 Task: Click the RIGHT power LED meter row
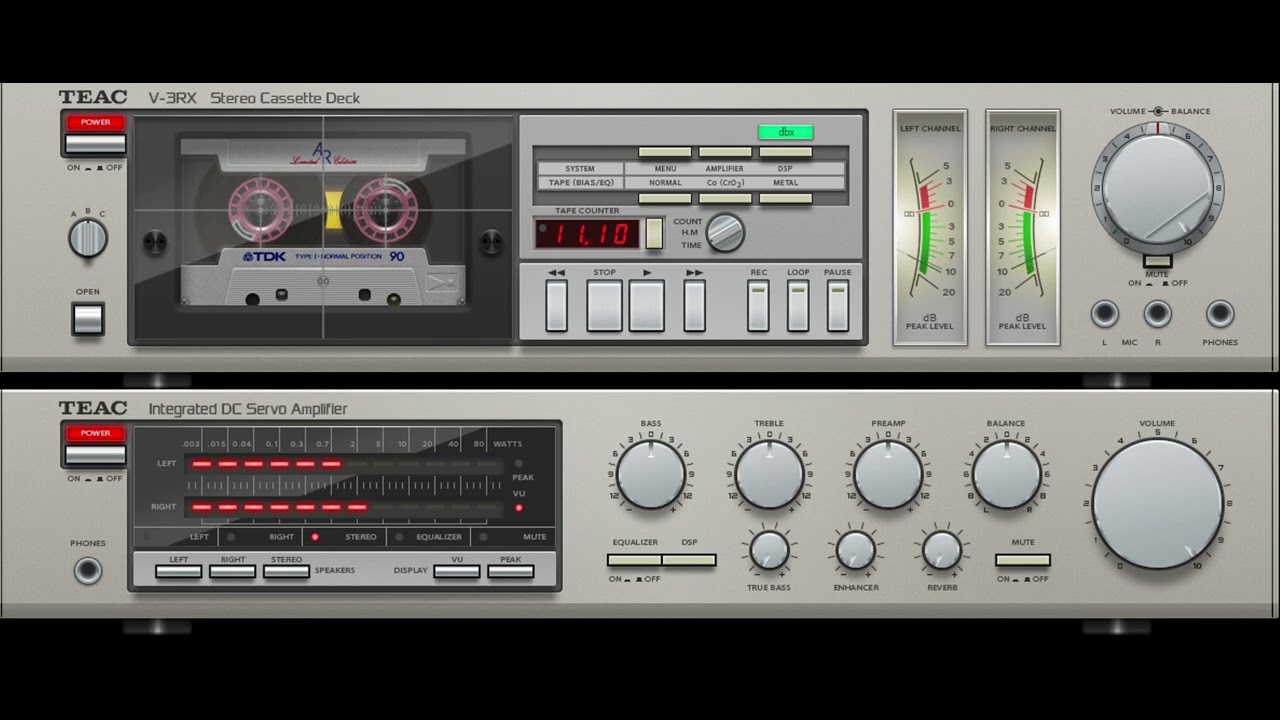[345, 507]
